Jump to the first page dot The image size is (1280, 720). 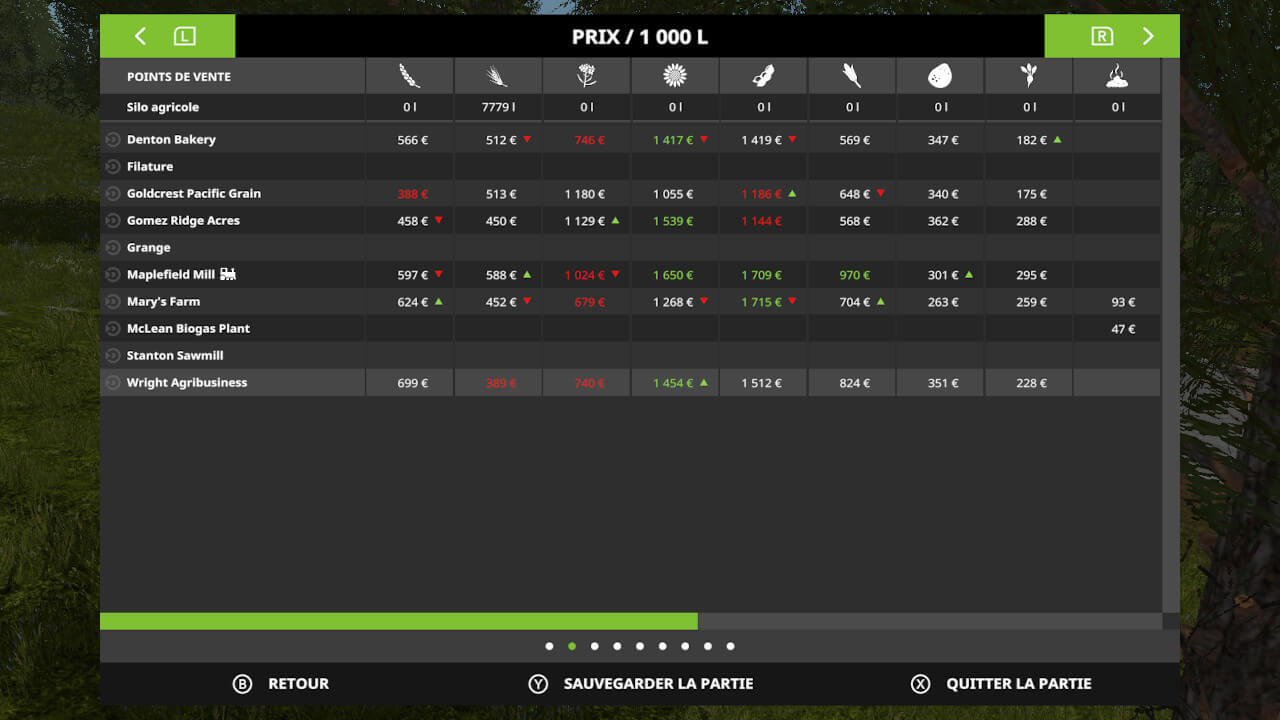[549, 646]
